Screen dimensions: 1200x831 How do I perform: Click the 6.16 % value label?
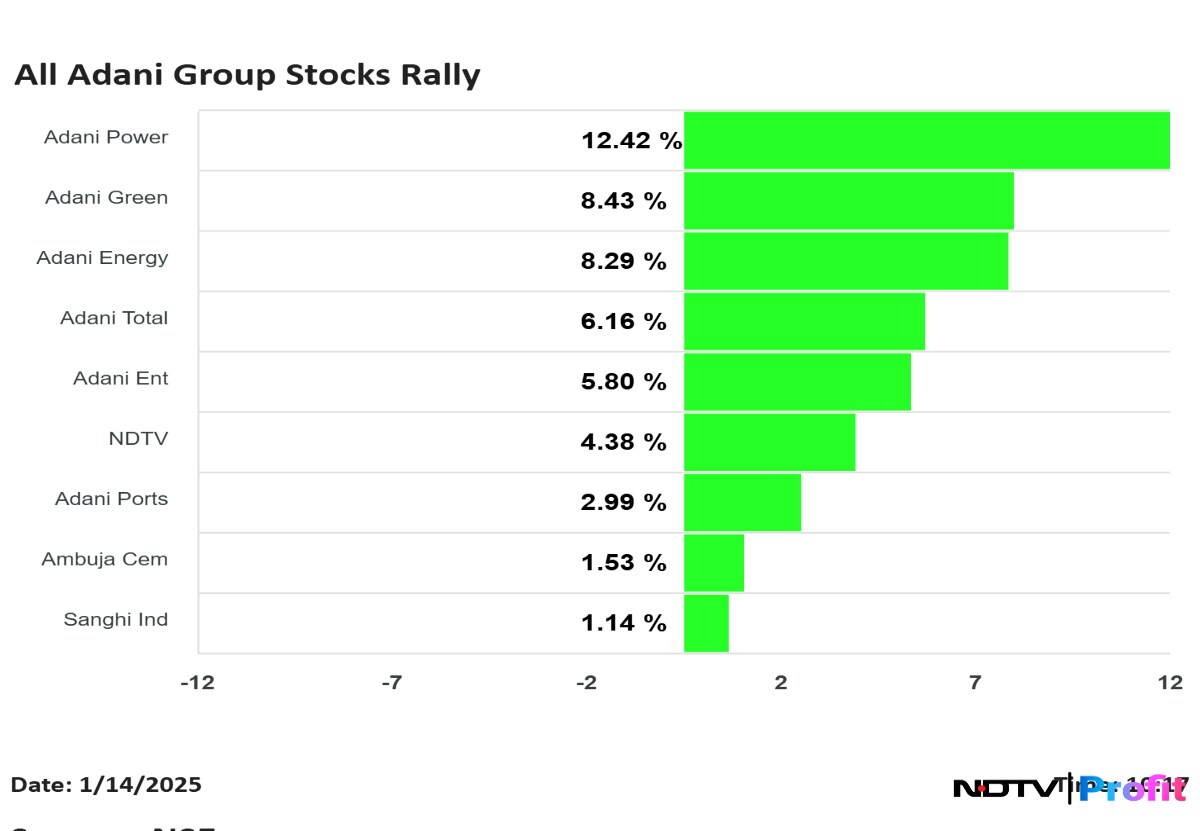coord(623,322)
